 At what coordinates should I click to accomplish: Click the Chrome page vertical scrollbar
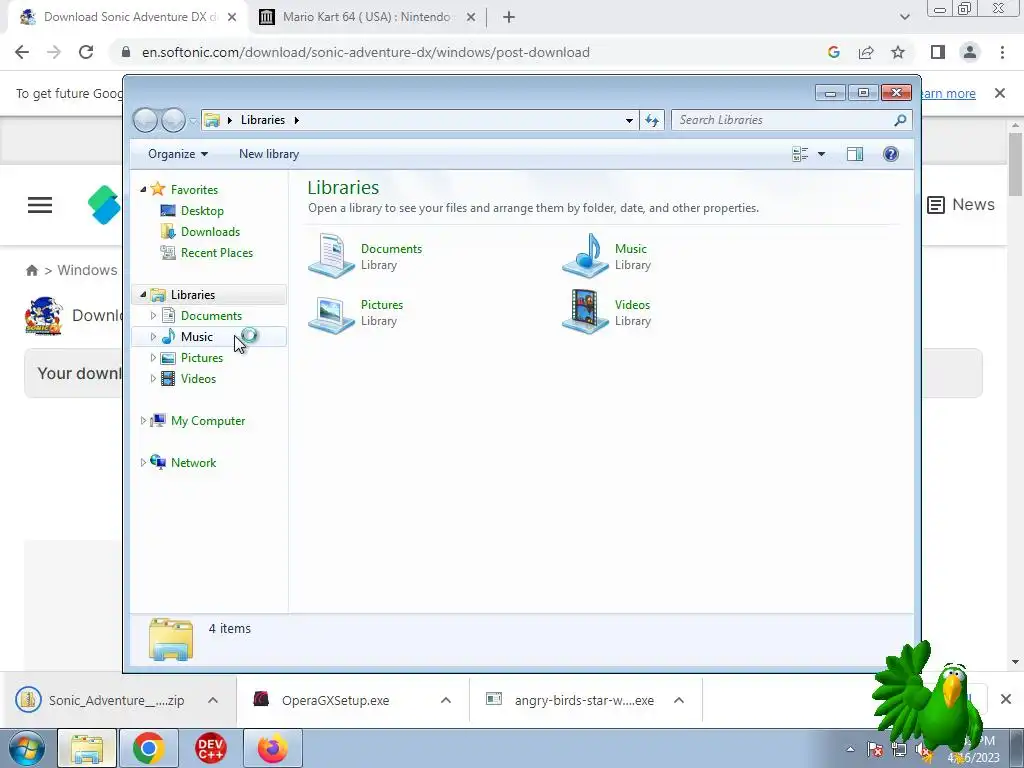coord(1016,165)
